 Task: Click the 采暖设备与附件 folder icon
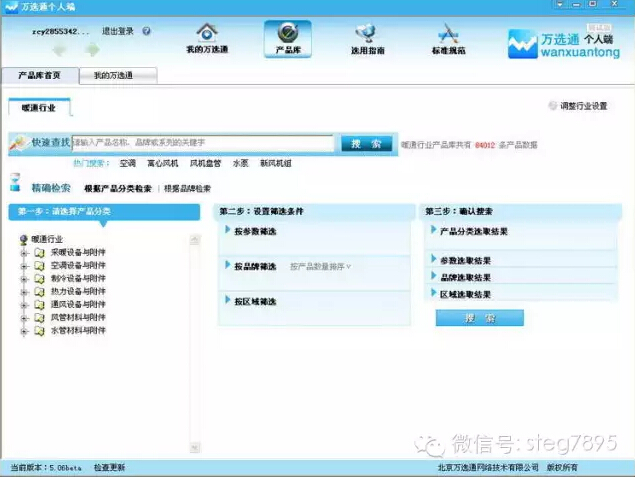[39, 253]
